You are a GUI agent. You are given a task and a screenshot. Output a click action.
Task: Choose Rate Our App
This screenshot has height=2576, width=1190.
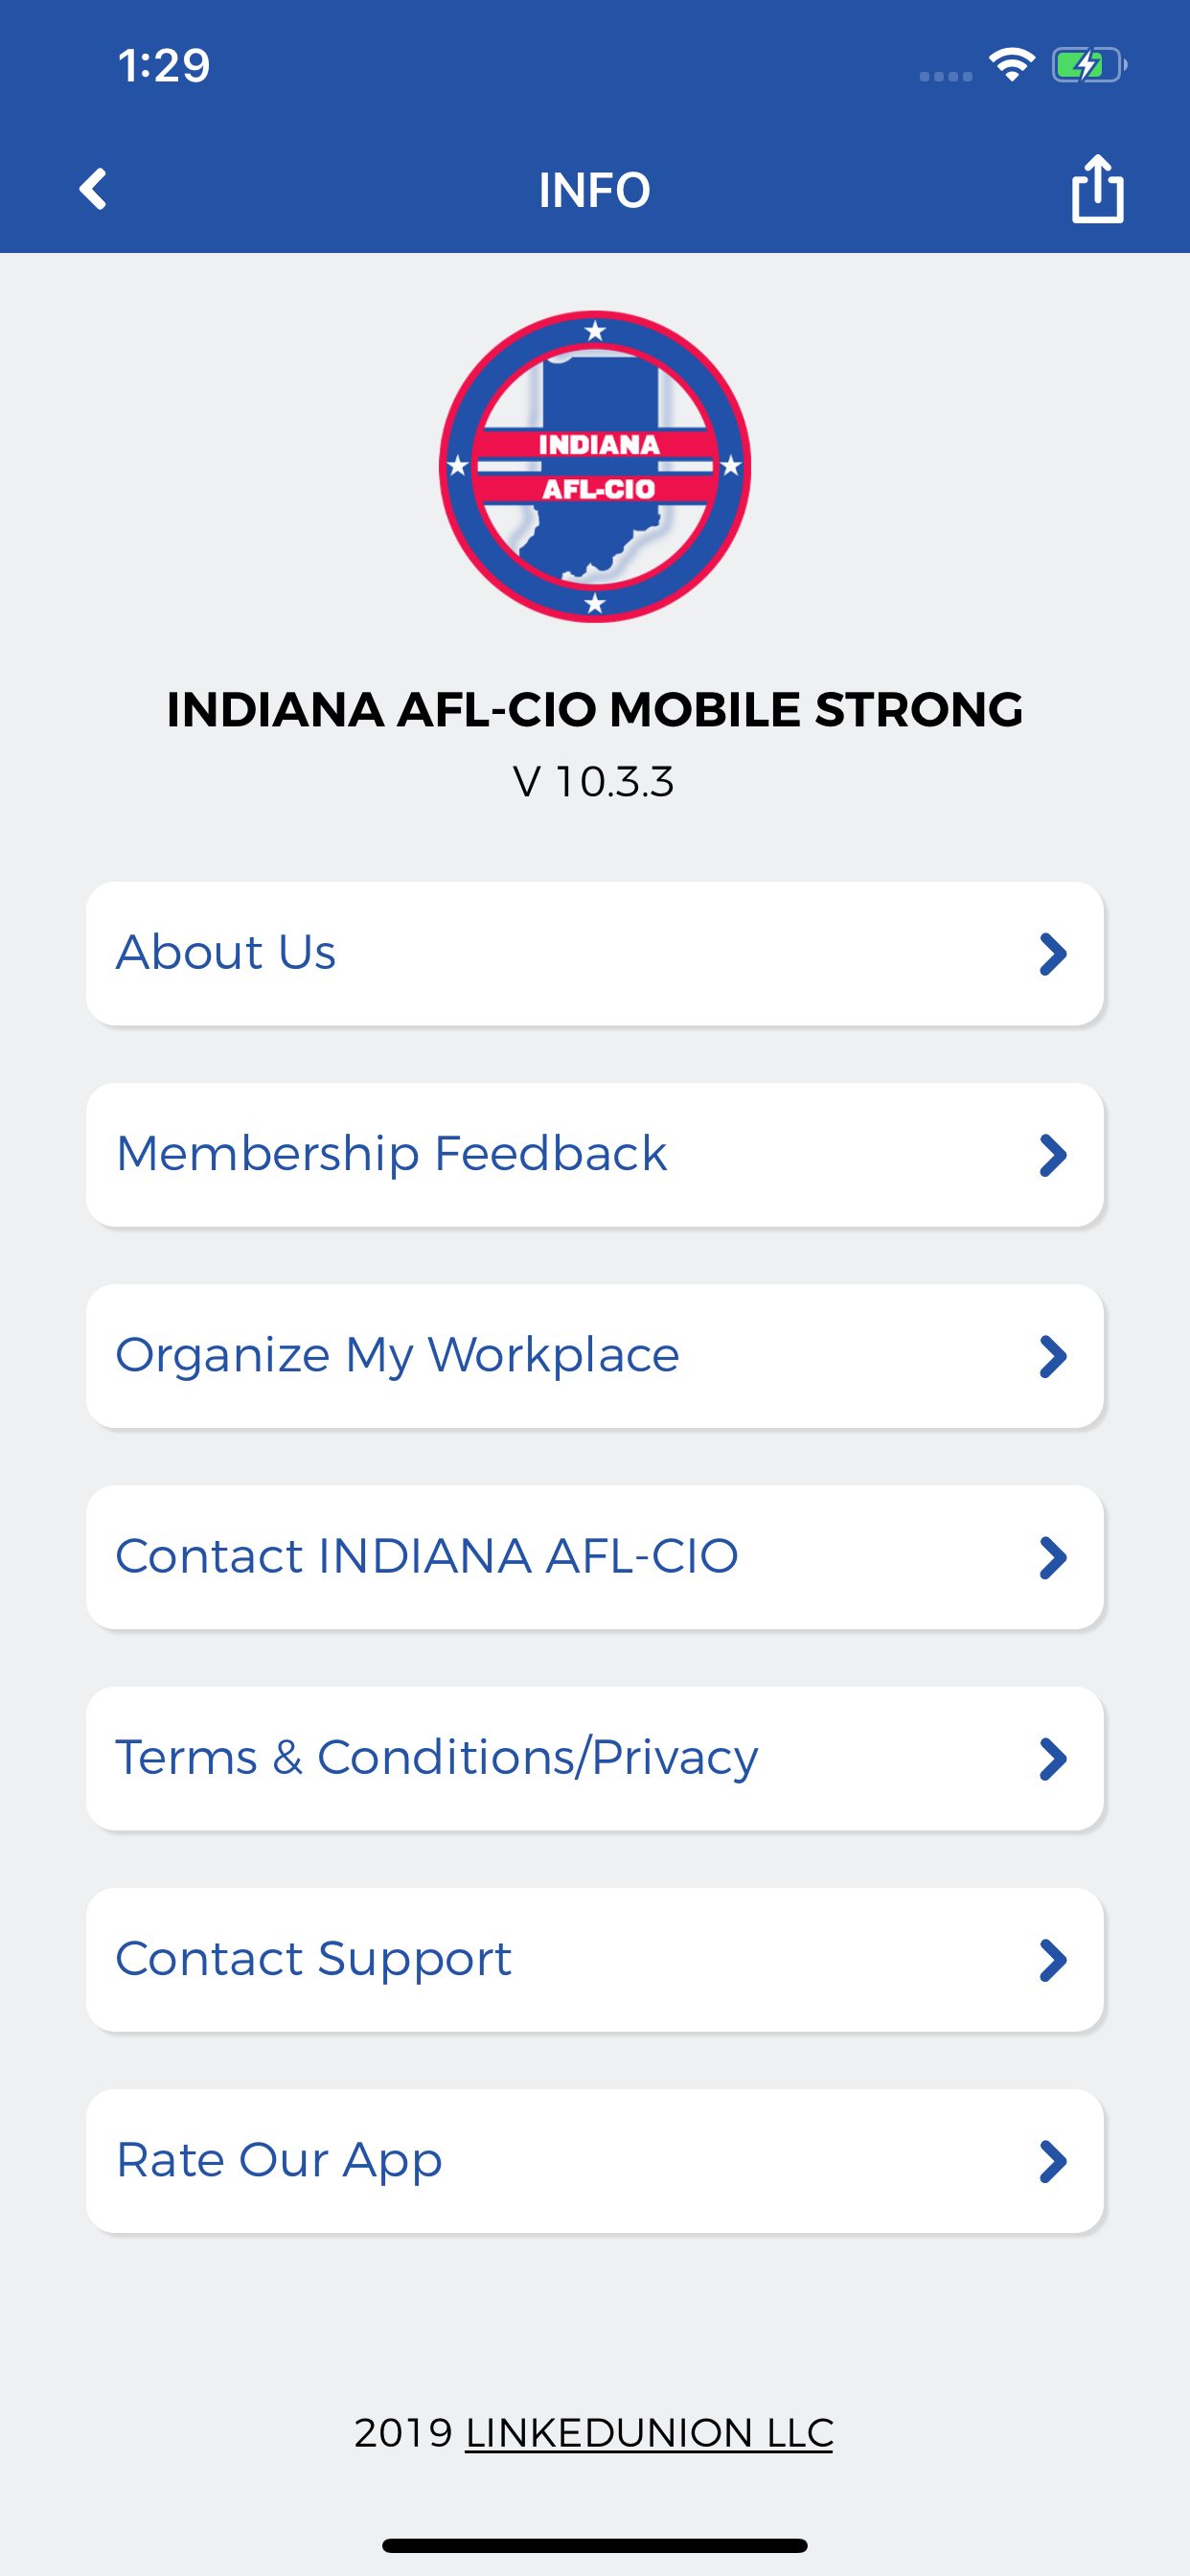point(595,2161)
